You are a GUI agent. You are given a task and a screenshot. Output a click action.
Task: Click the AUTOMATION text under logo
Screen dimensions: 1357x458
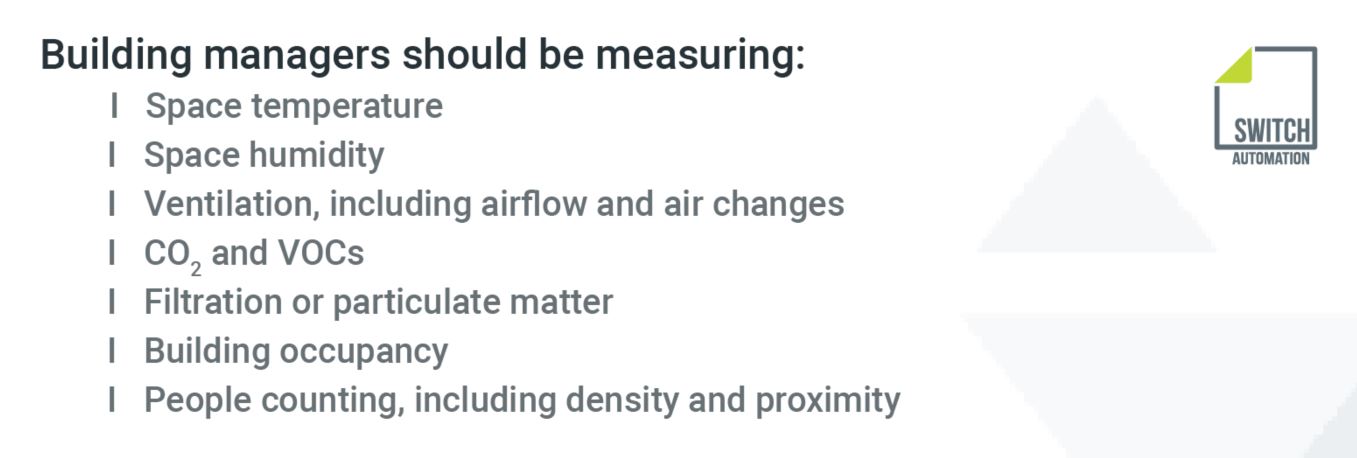[1270, 158]
